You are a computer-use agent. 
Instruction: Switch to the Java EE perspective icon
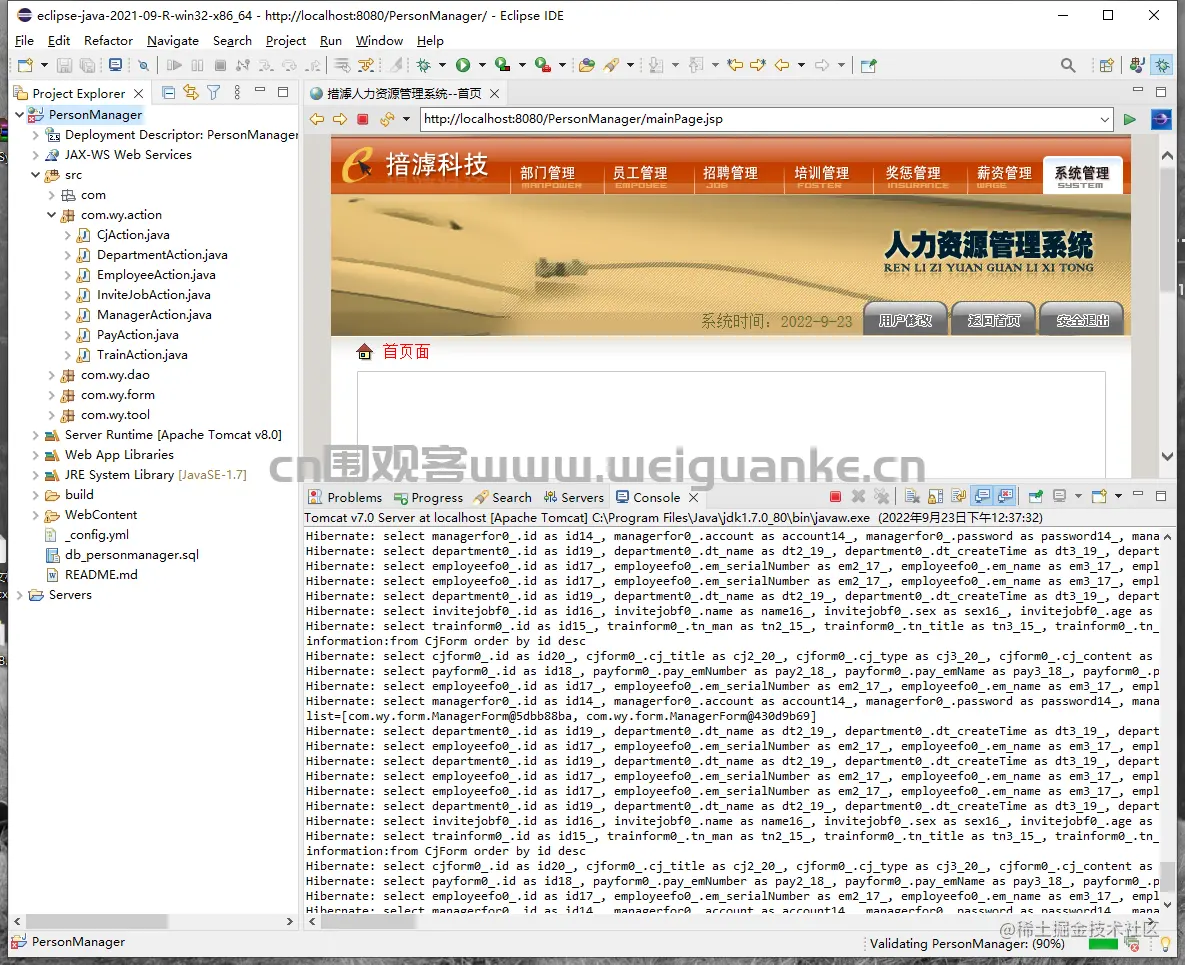point(1137,66)
